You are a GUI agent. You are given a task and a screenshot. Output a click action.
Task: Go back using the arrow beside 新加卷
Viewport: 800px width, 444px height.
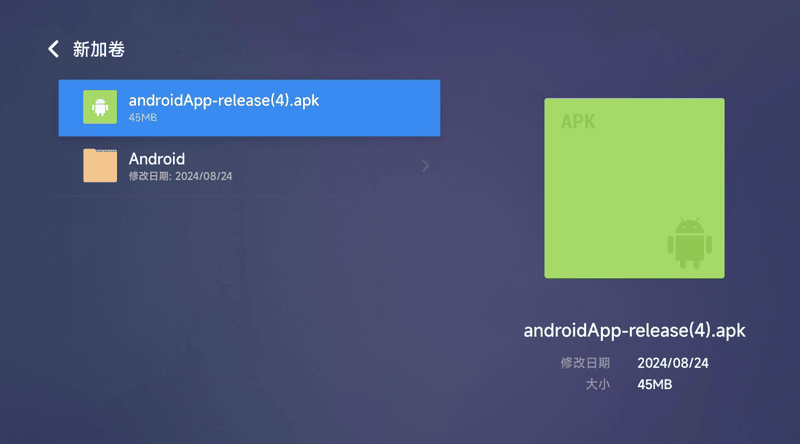click(54, 49)
